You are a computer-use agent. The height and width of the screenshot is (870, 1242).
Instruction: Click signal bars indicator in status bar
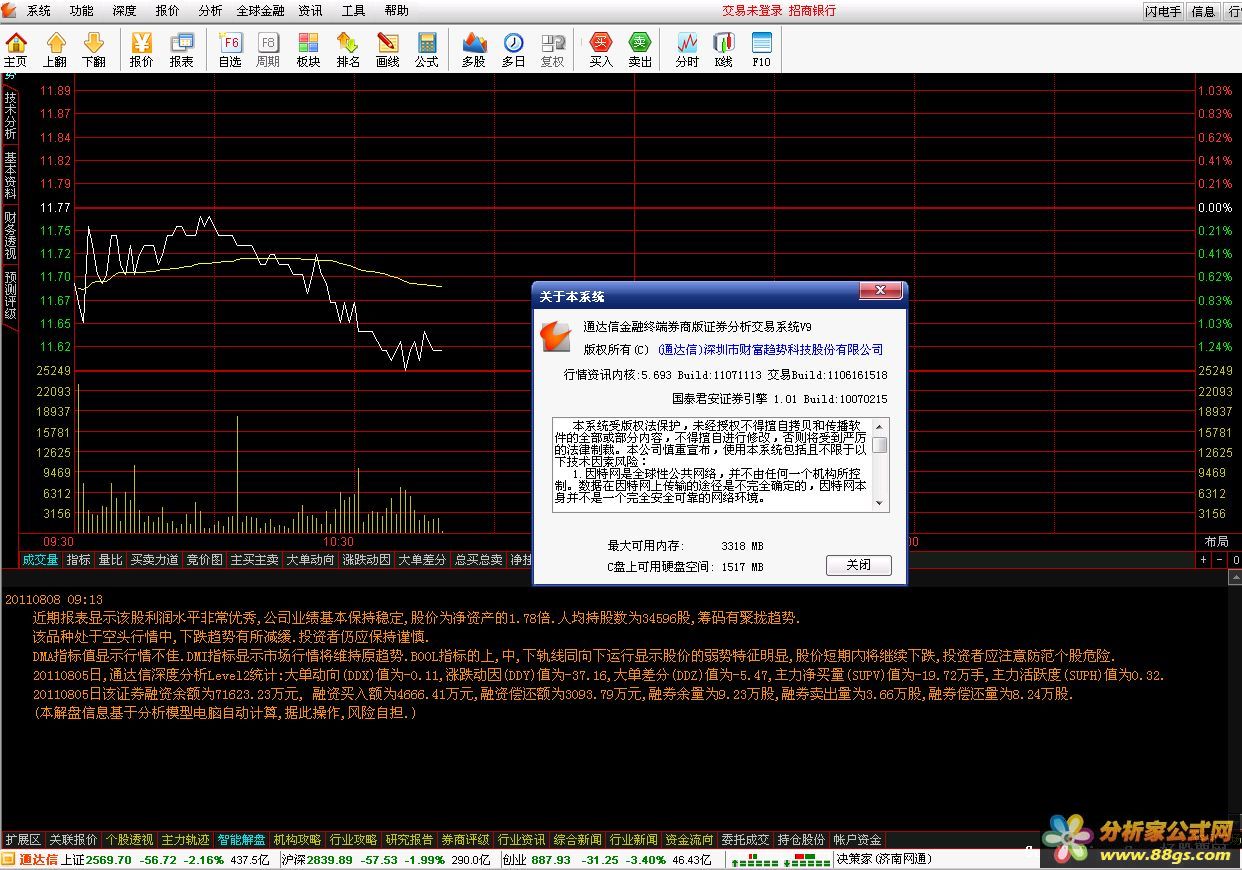click(x=780, y=860)
